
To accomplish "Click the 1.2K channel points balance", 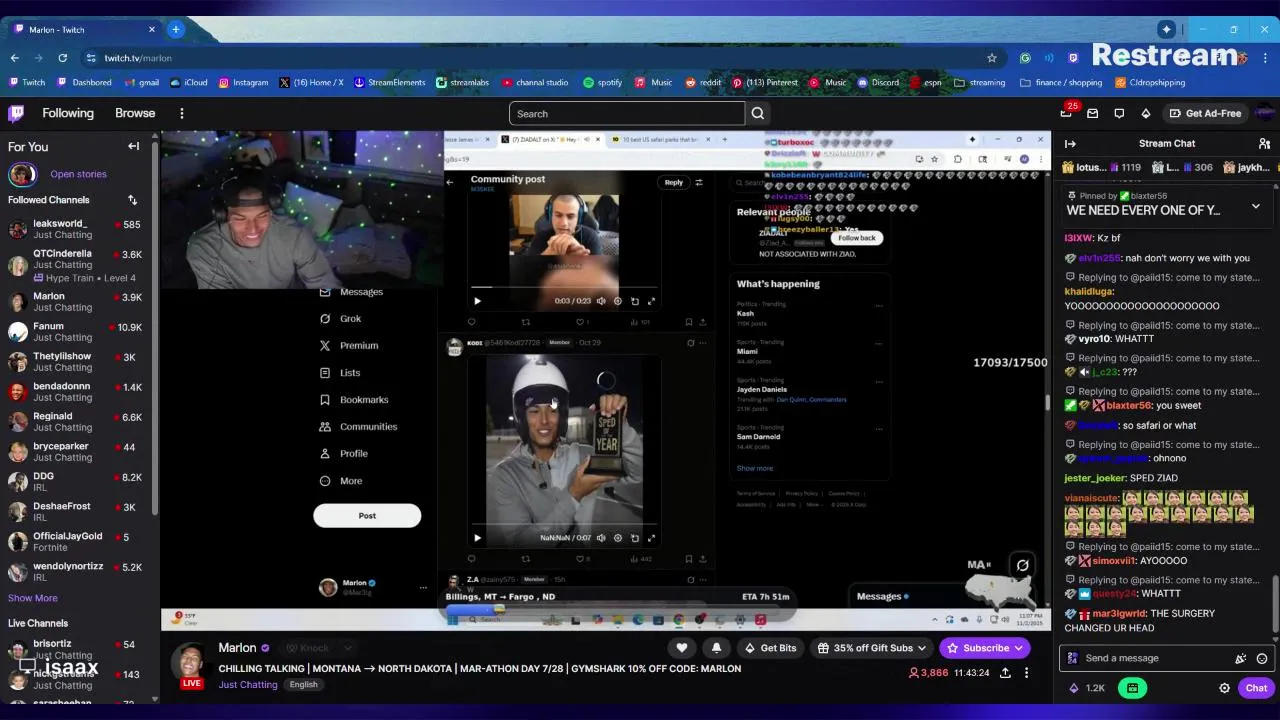I will (x=1086, y=688).
